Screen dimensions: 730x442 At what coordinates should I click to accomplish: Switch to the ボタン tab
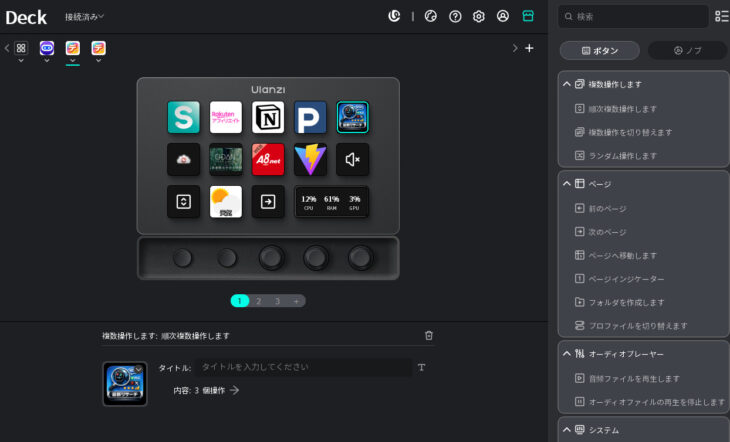600,50
